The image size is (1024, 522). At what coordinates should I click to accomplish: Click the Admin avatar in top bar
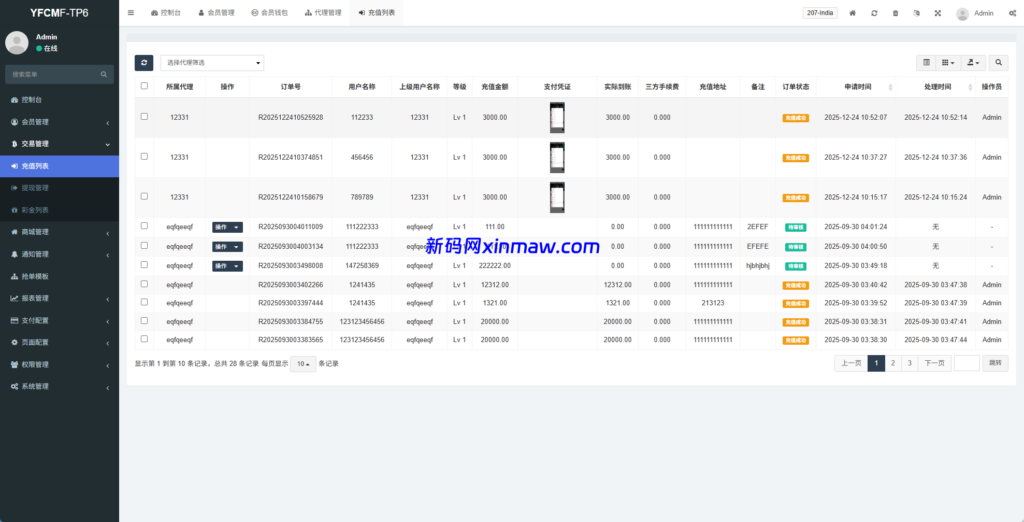[x=962, y=14]
